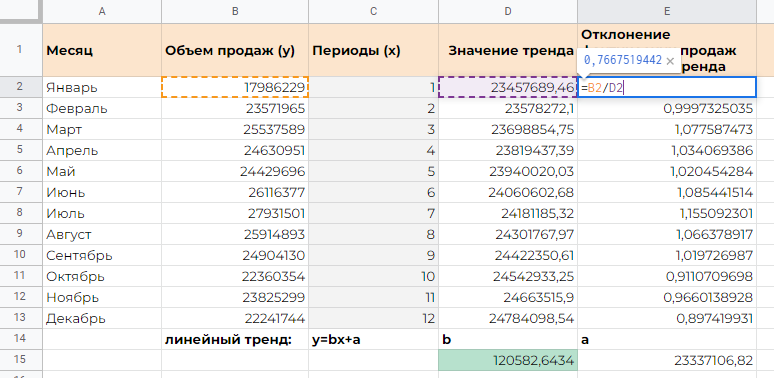The height and width of the screenshot is (378, 774).
Task: Select row 7 header
Action: (x=20, y=192)
